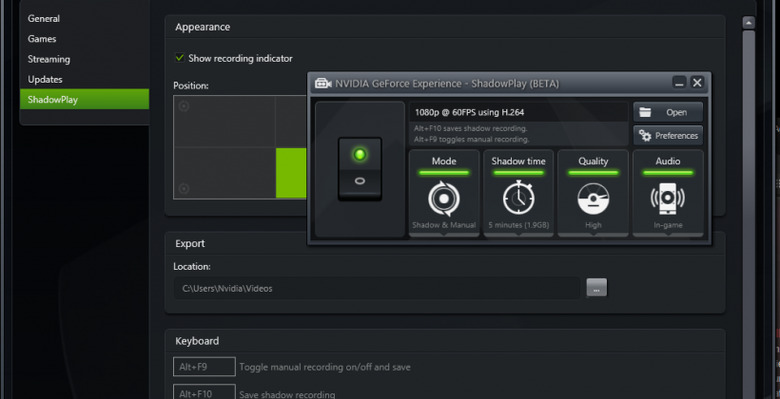Image resolution: width=780 pixels, height=399 pixels.
Task: Browse for export location with ... button
Action: pyautogui.click(x=596, y=288)
